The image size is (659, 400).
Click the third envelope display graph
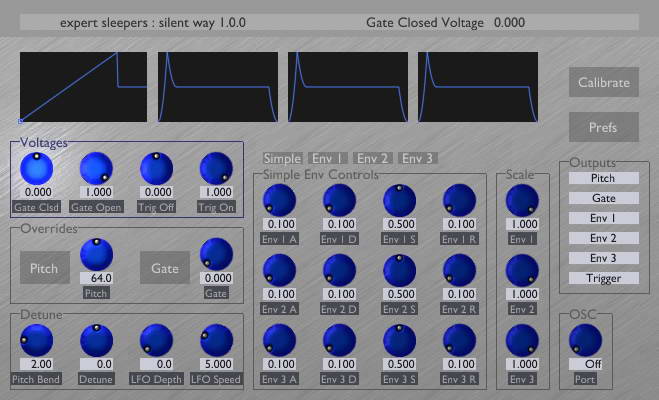(348, 87)
